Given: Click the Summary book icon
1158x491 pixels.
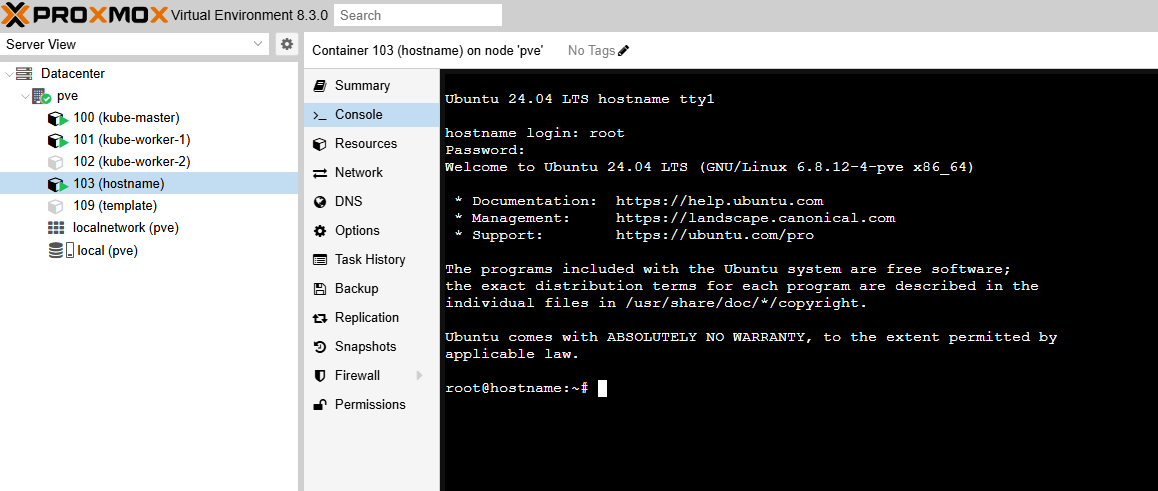Looking at the screenshot, I should coord(320,86).
